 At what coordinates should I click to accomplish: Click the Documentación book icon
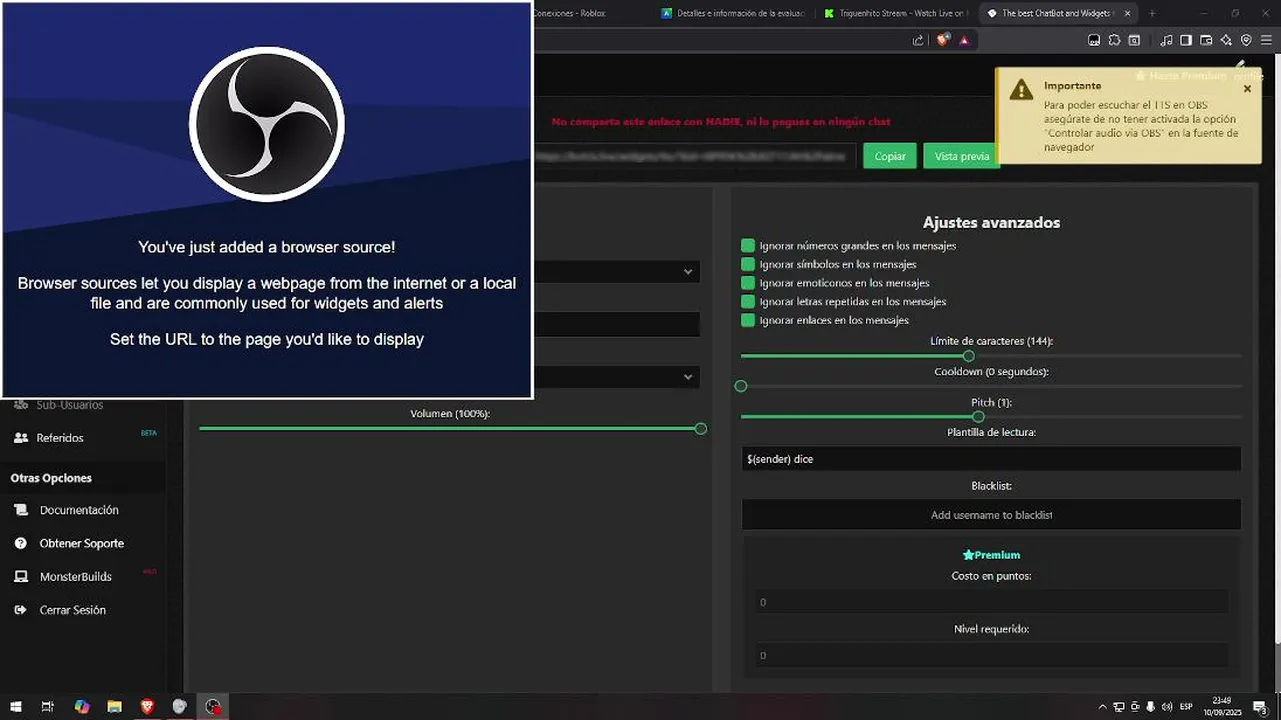coord(20,510)
